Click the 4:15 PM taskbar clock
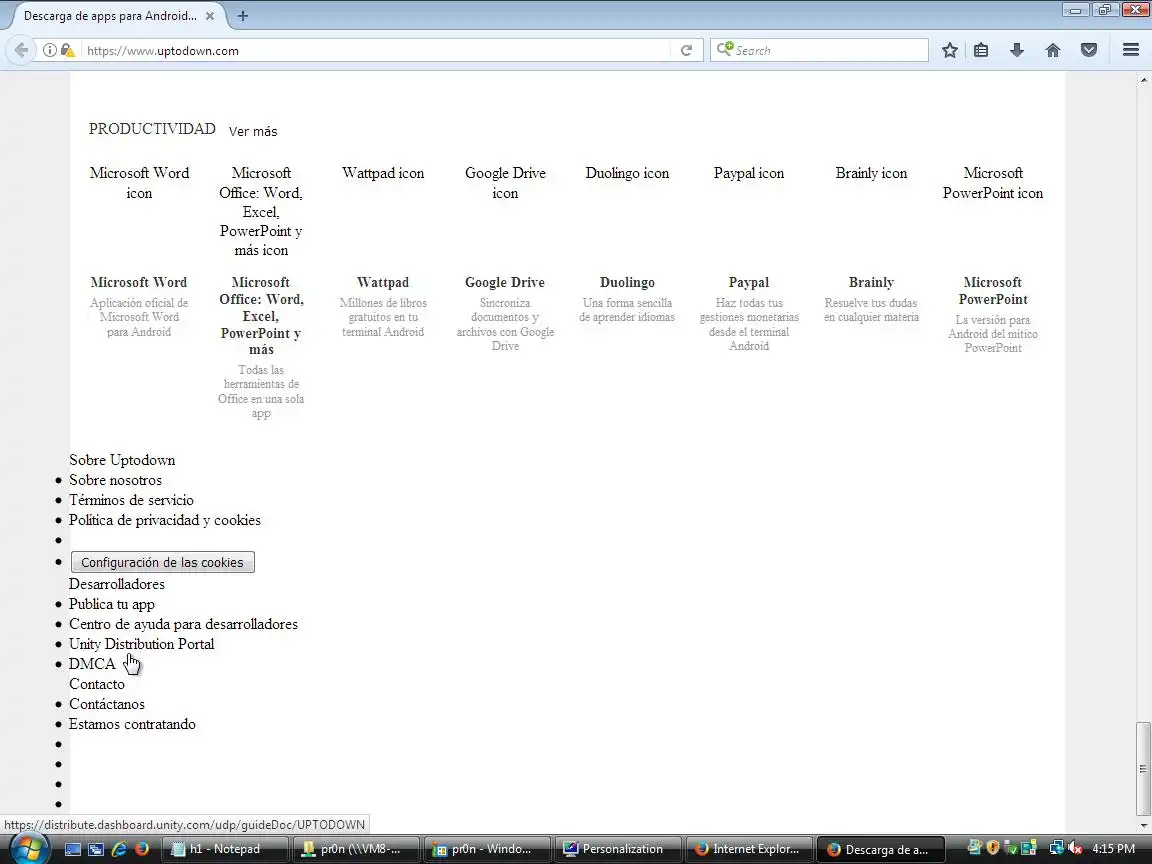1152x864 pixels. click(x=1113, y=849)
